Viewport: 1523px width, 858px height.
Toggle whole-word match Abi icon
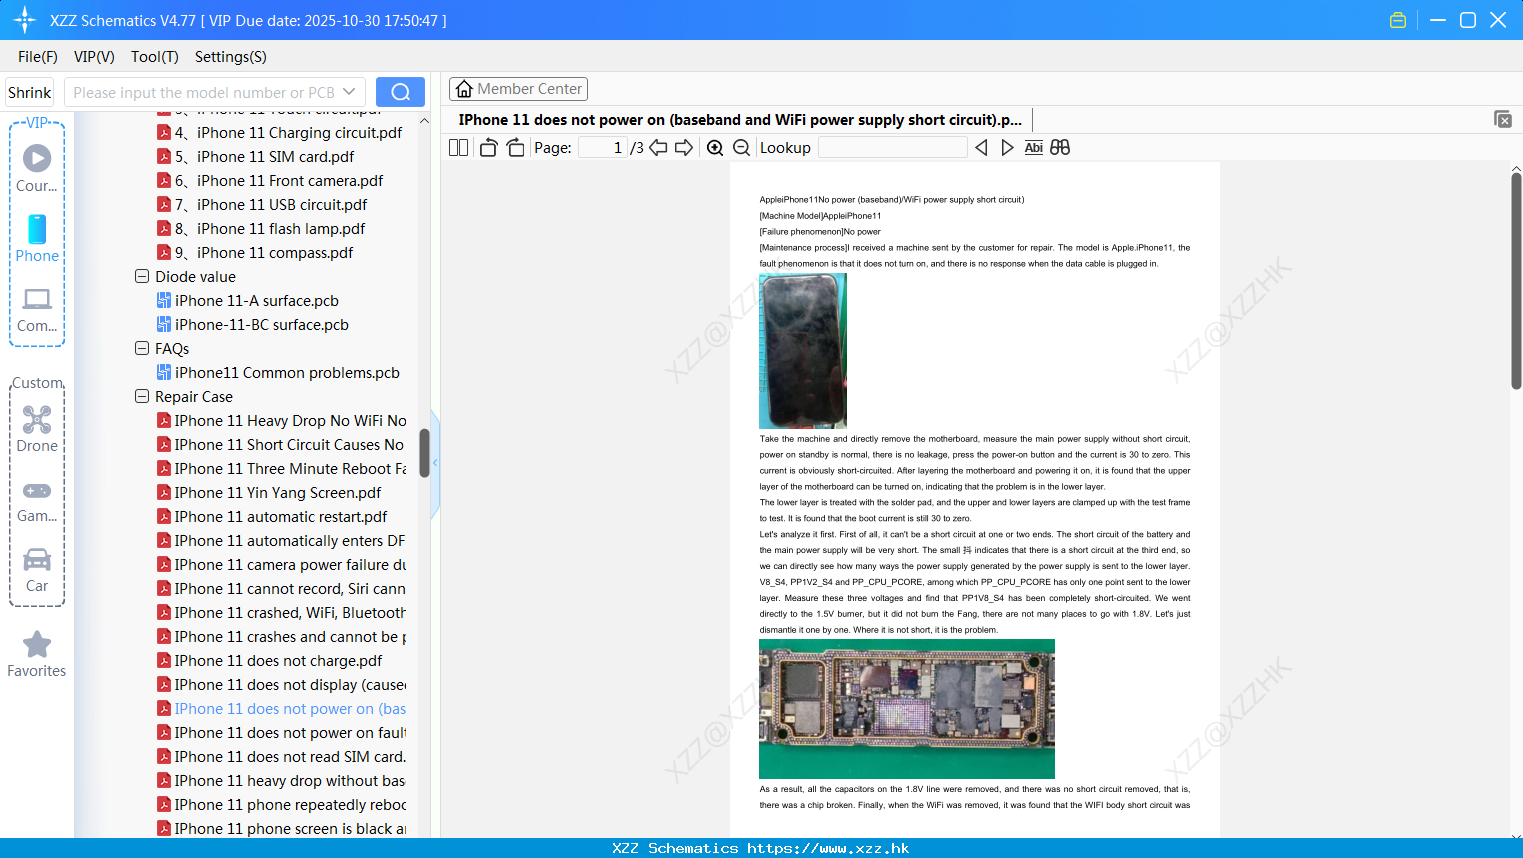1033,147
